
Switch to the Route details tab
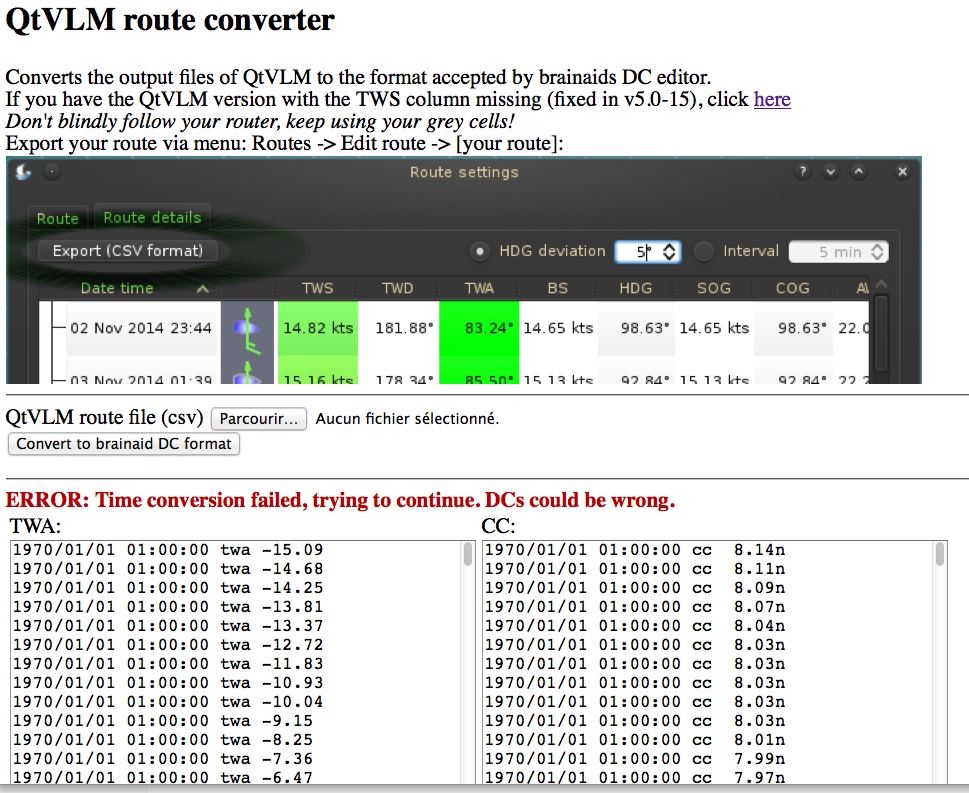point(153,218)
